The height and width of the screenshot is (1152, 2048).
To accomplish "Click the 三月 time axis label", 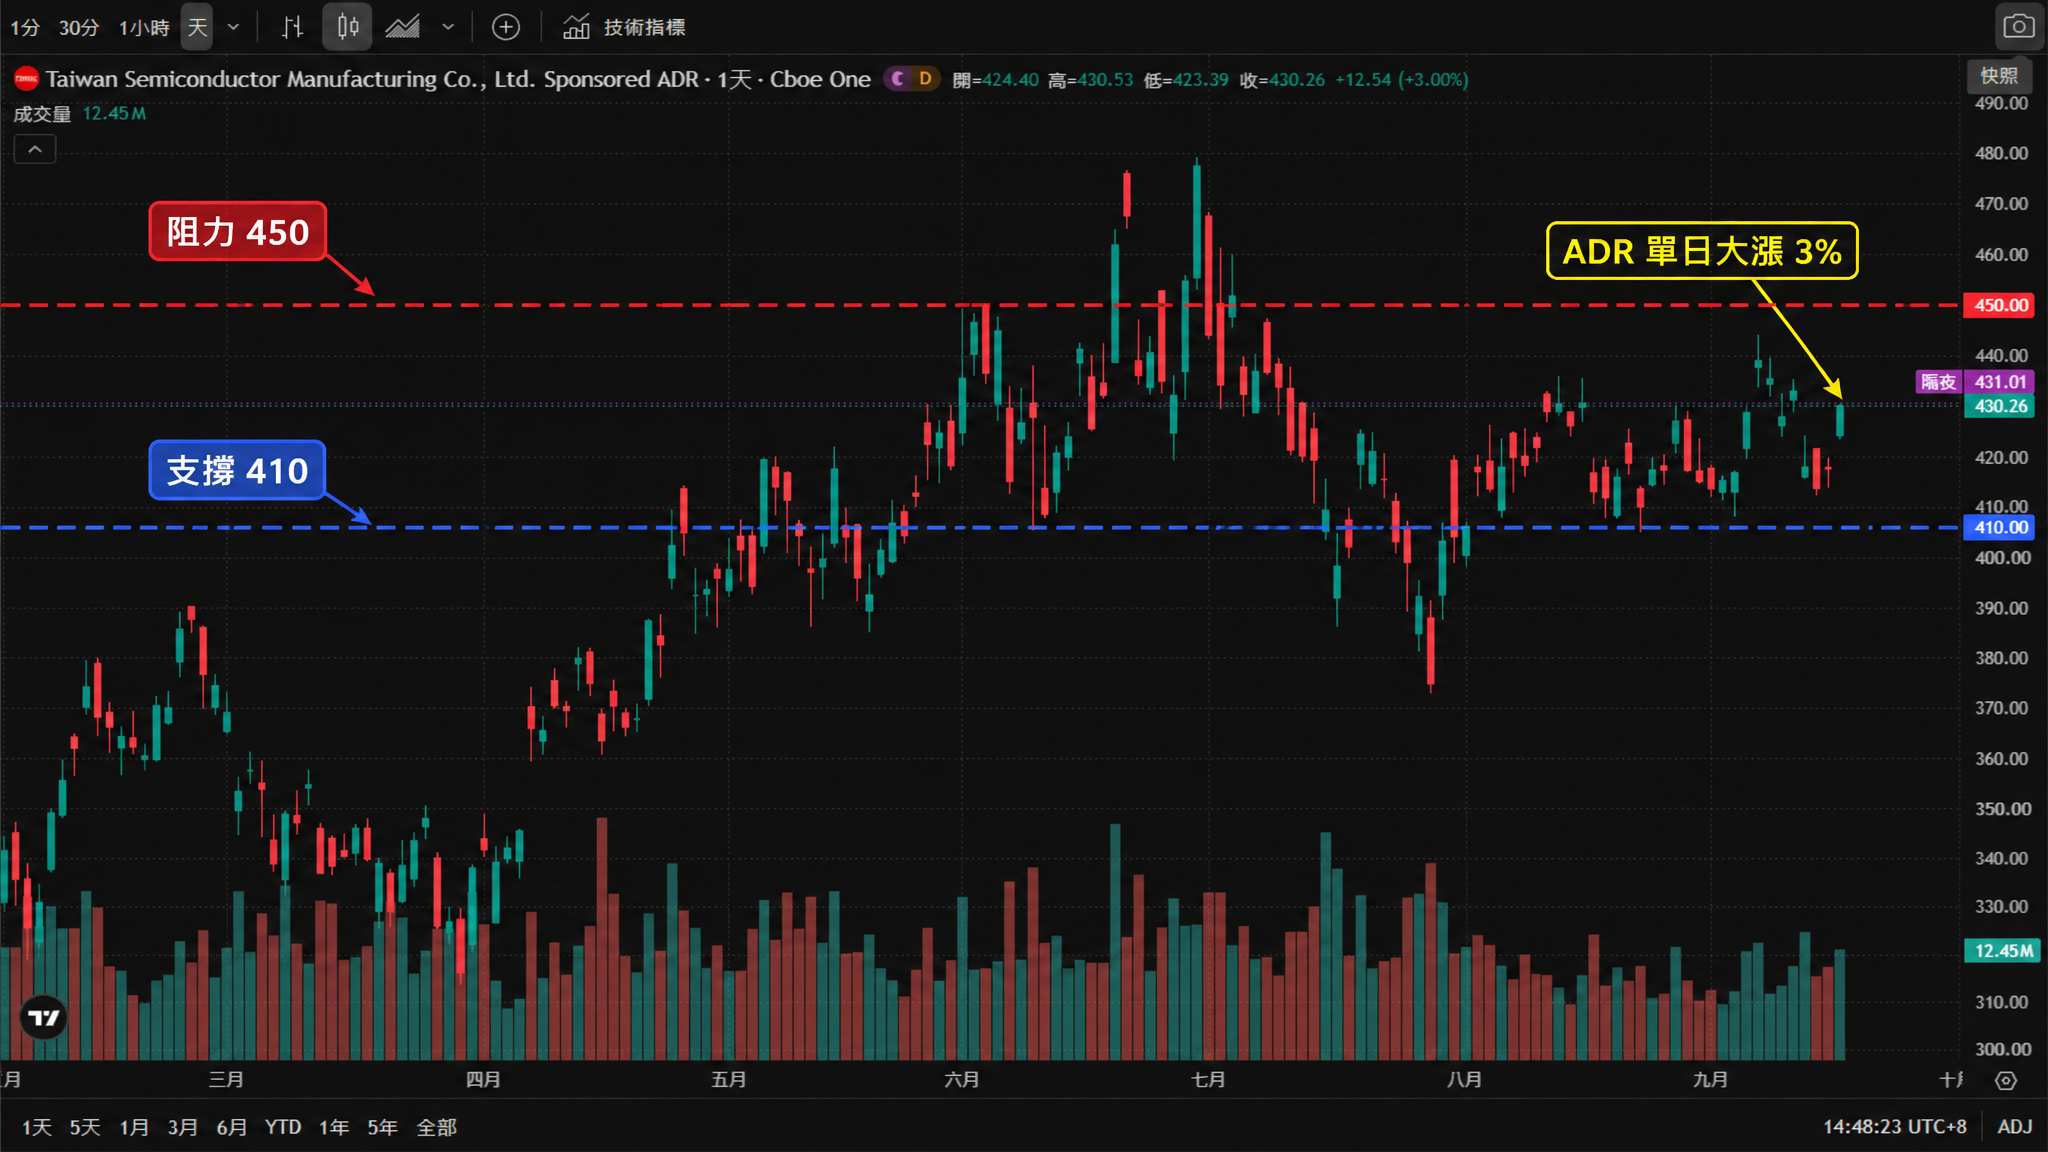I will point(226,1080).
